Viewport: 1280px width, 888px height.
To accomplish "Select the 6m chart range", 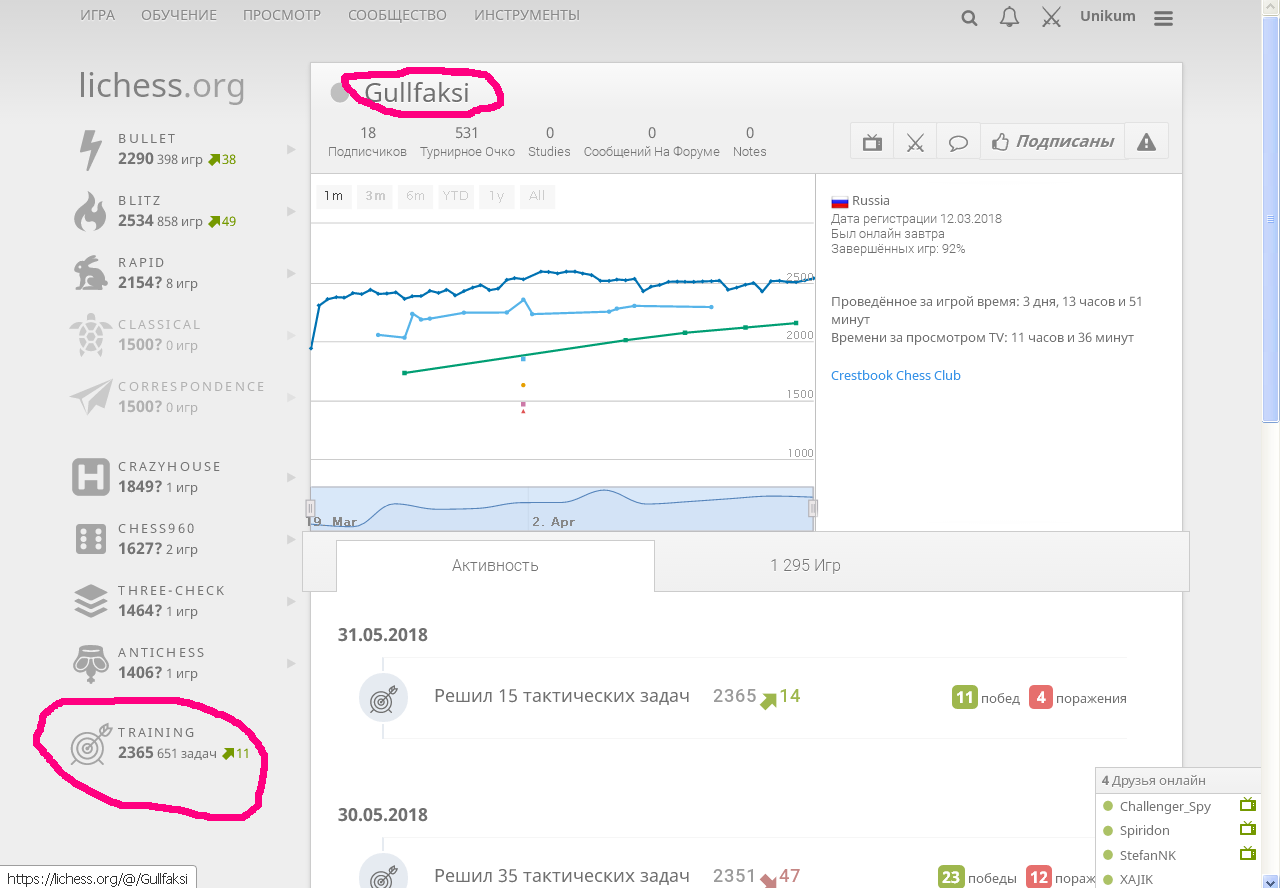I will pos(415,196).
